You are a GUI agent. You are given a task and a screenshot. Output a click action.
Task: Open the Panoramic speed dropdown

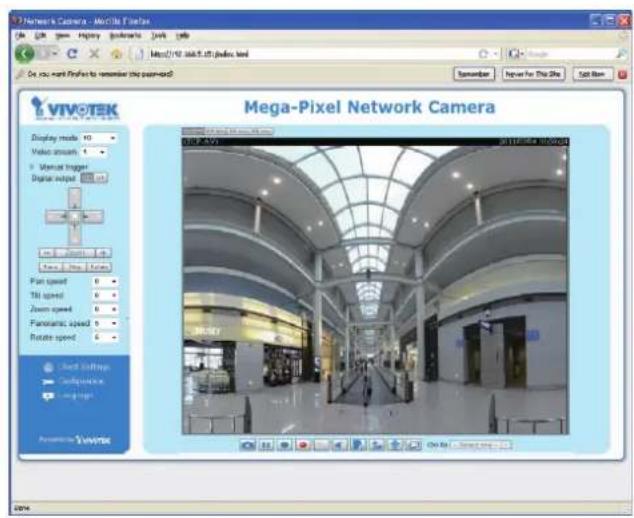click(105, 323)
